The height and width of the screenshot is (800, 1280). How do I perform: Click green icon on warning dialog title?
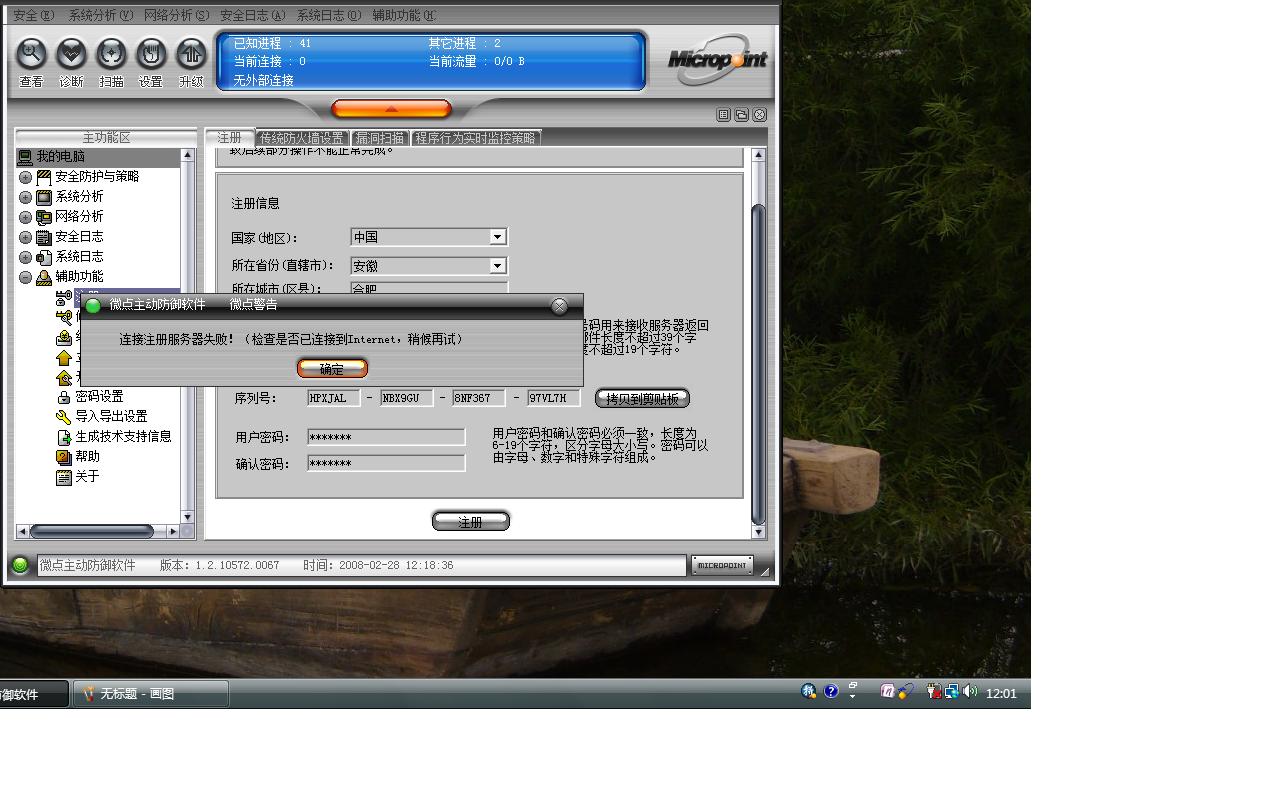click(x=93, y=305)
